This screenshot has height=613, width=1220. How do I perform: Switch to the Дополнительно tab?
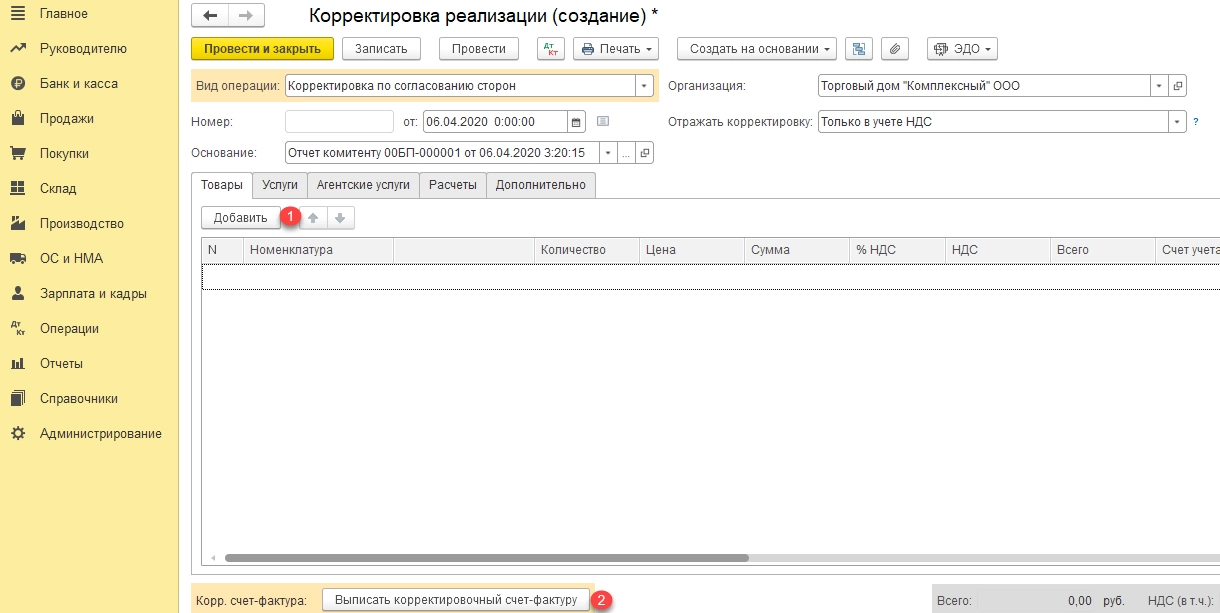[541, 185]
